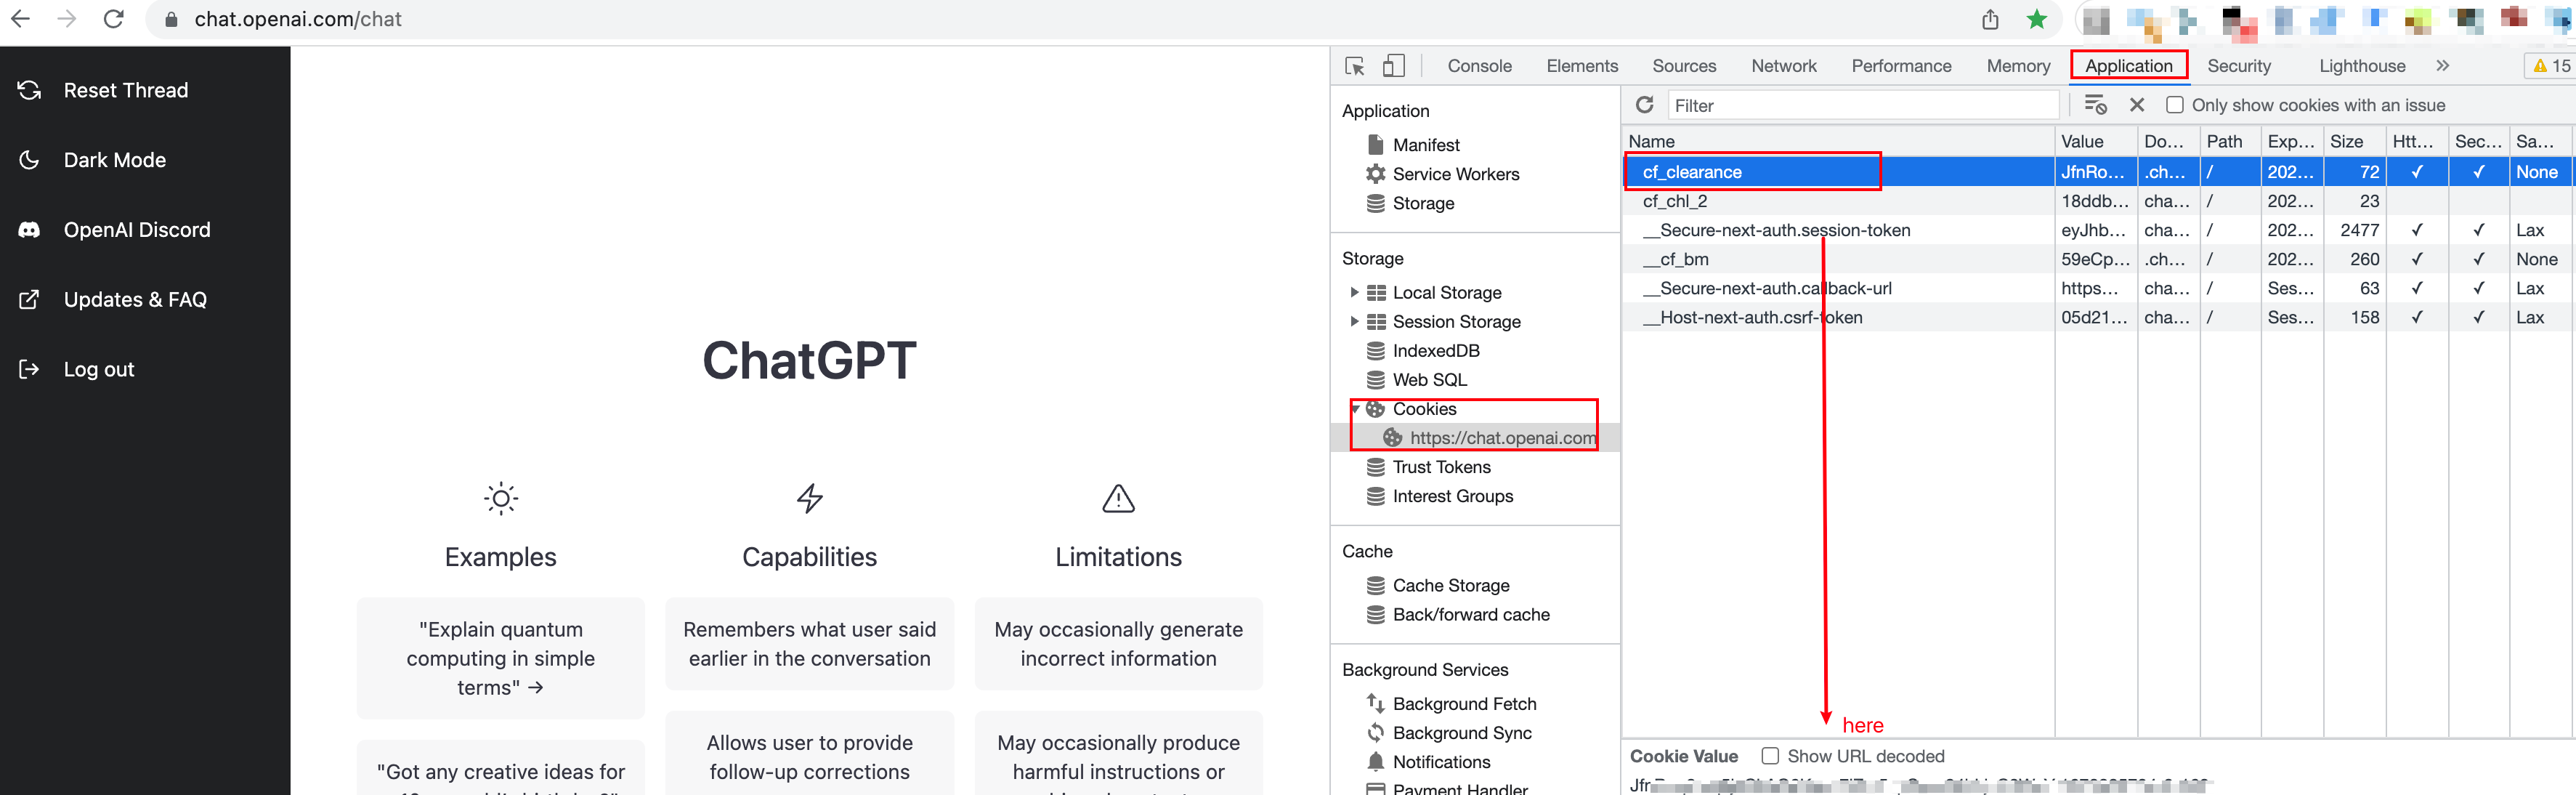2576x795 pixels.
Task: Show more DevTools tabs chevron
Action: coord(2442,66)
